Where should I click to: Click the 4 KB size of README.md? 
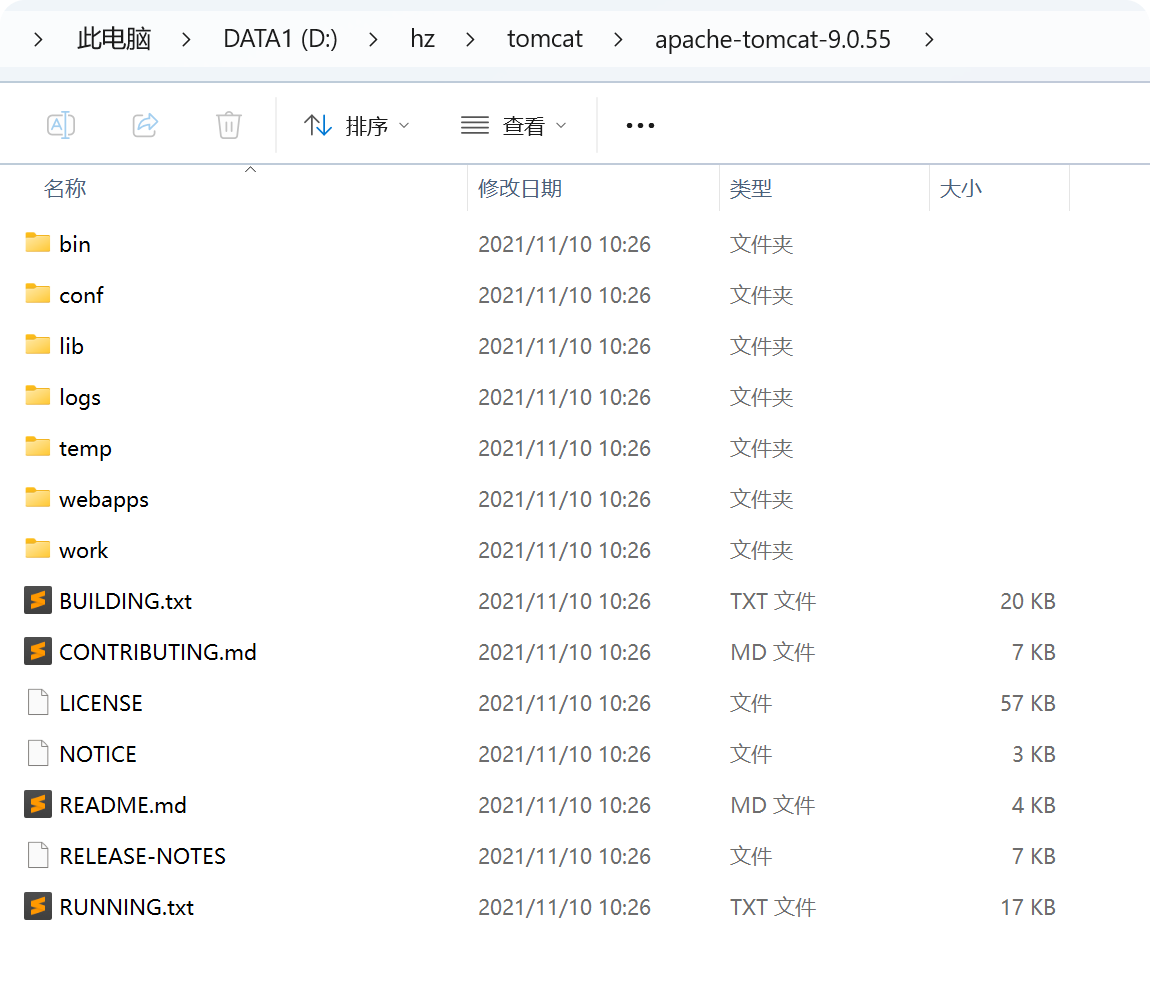(1033, 805)
